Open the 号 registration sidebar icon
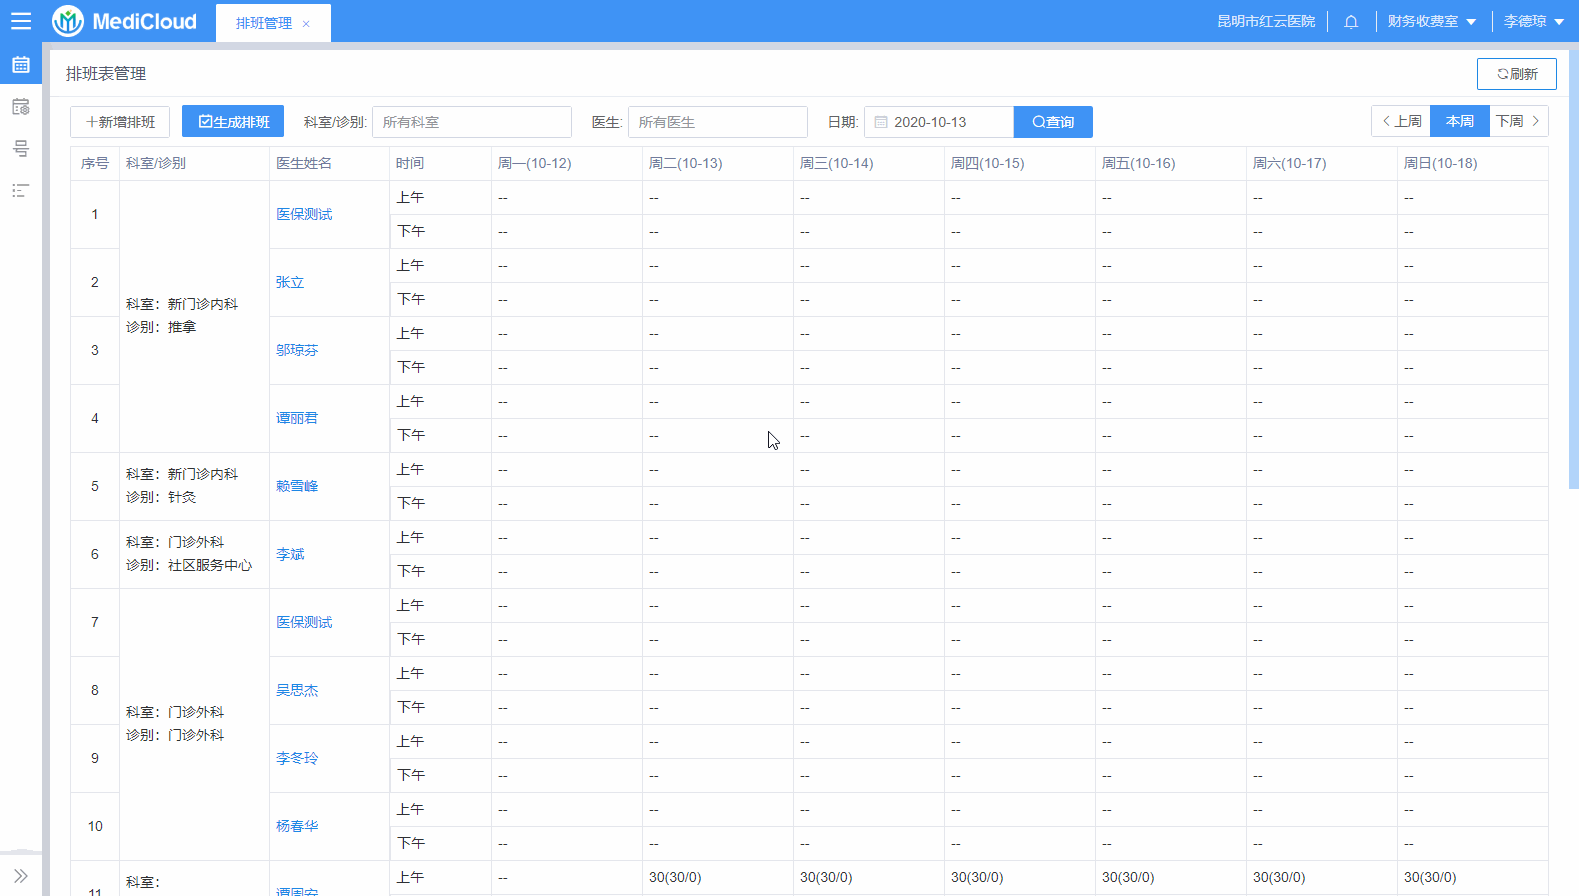 (20, 149)
